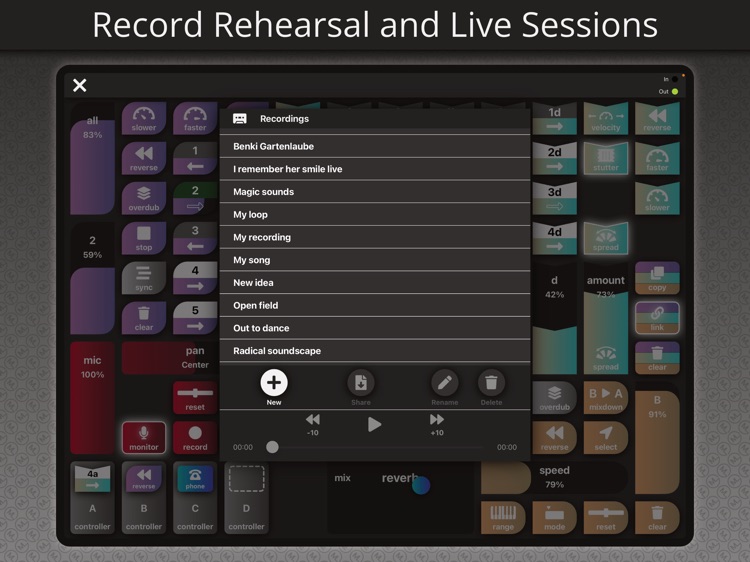Tap the orange reset slider button

(x=606, y=518)
